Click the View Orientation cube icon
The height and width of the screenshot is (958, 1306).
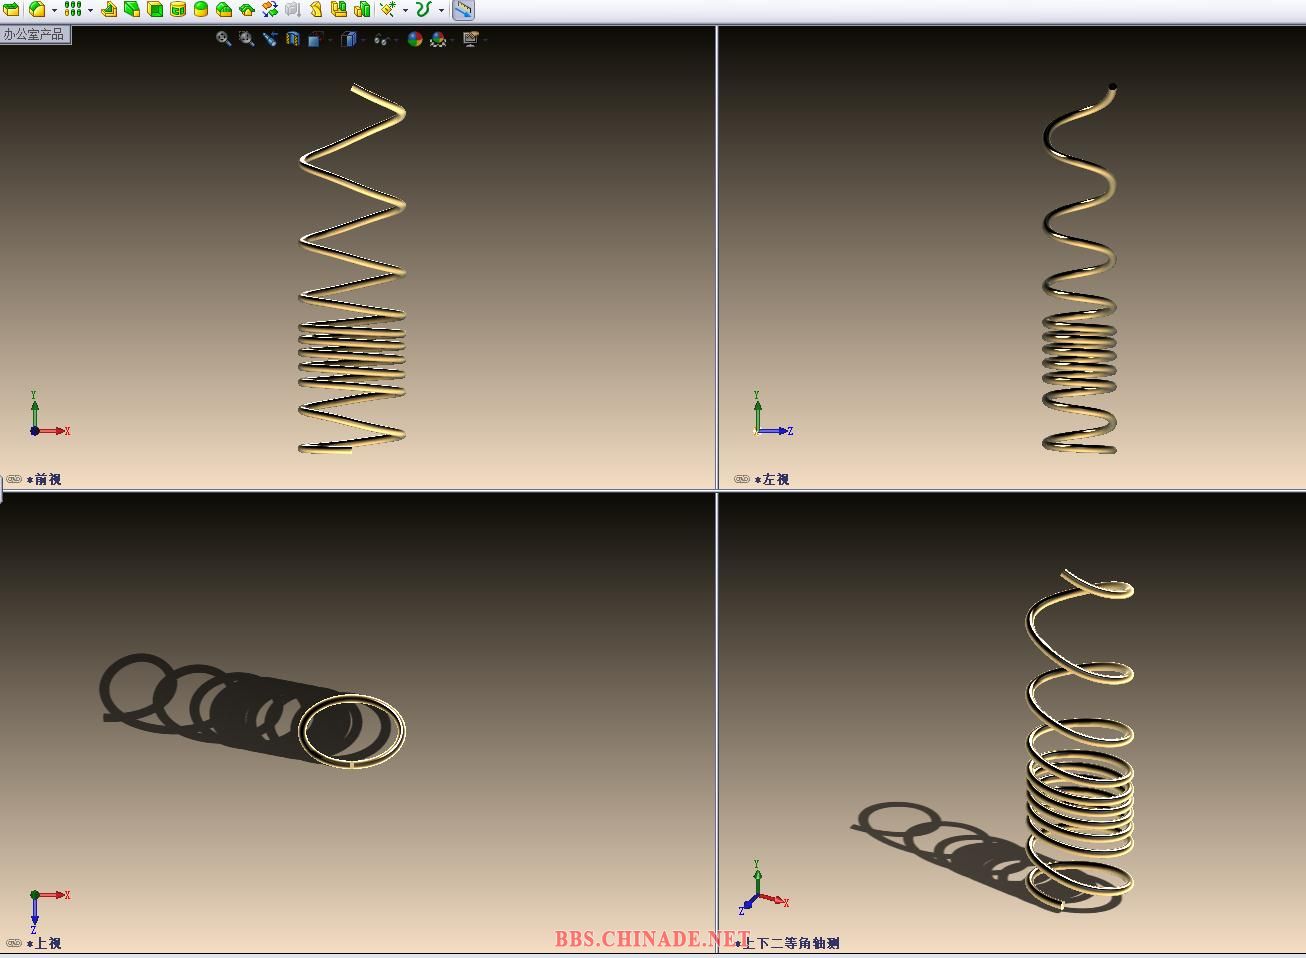click(315, 39)
